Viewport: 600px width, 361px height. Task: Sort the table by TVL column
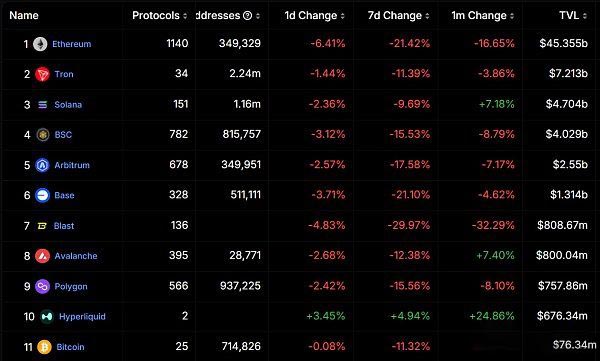point(573,15)
